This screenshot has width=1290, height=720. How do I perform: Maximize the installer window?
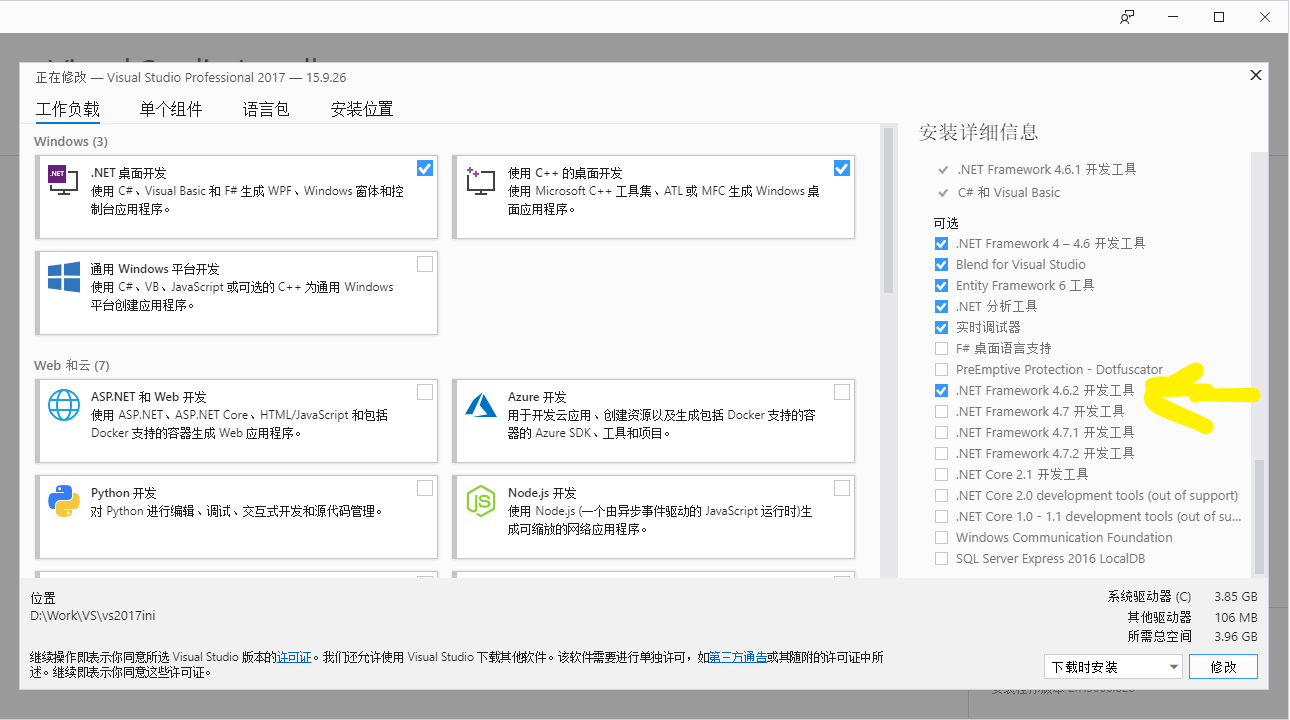1219,17
